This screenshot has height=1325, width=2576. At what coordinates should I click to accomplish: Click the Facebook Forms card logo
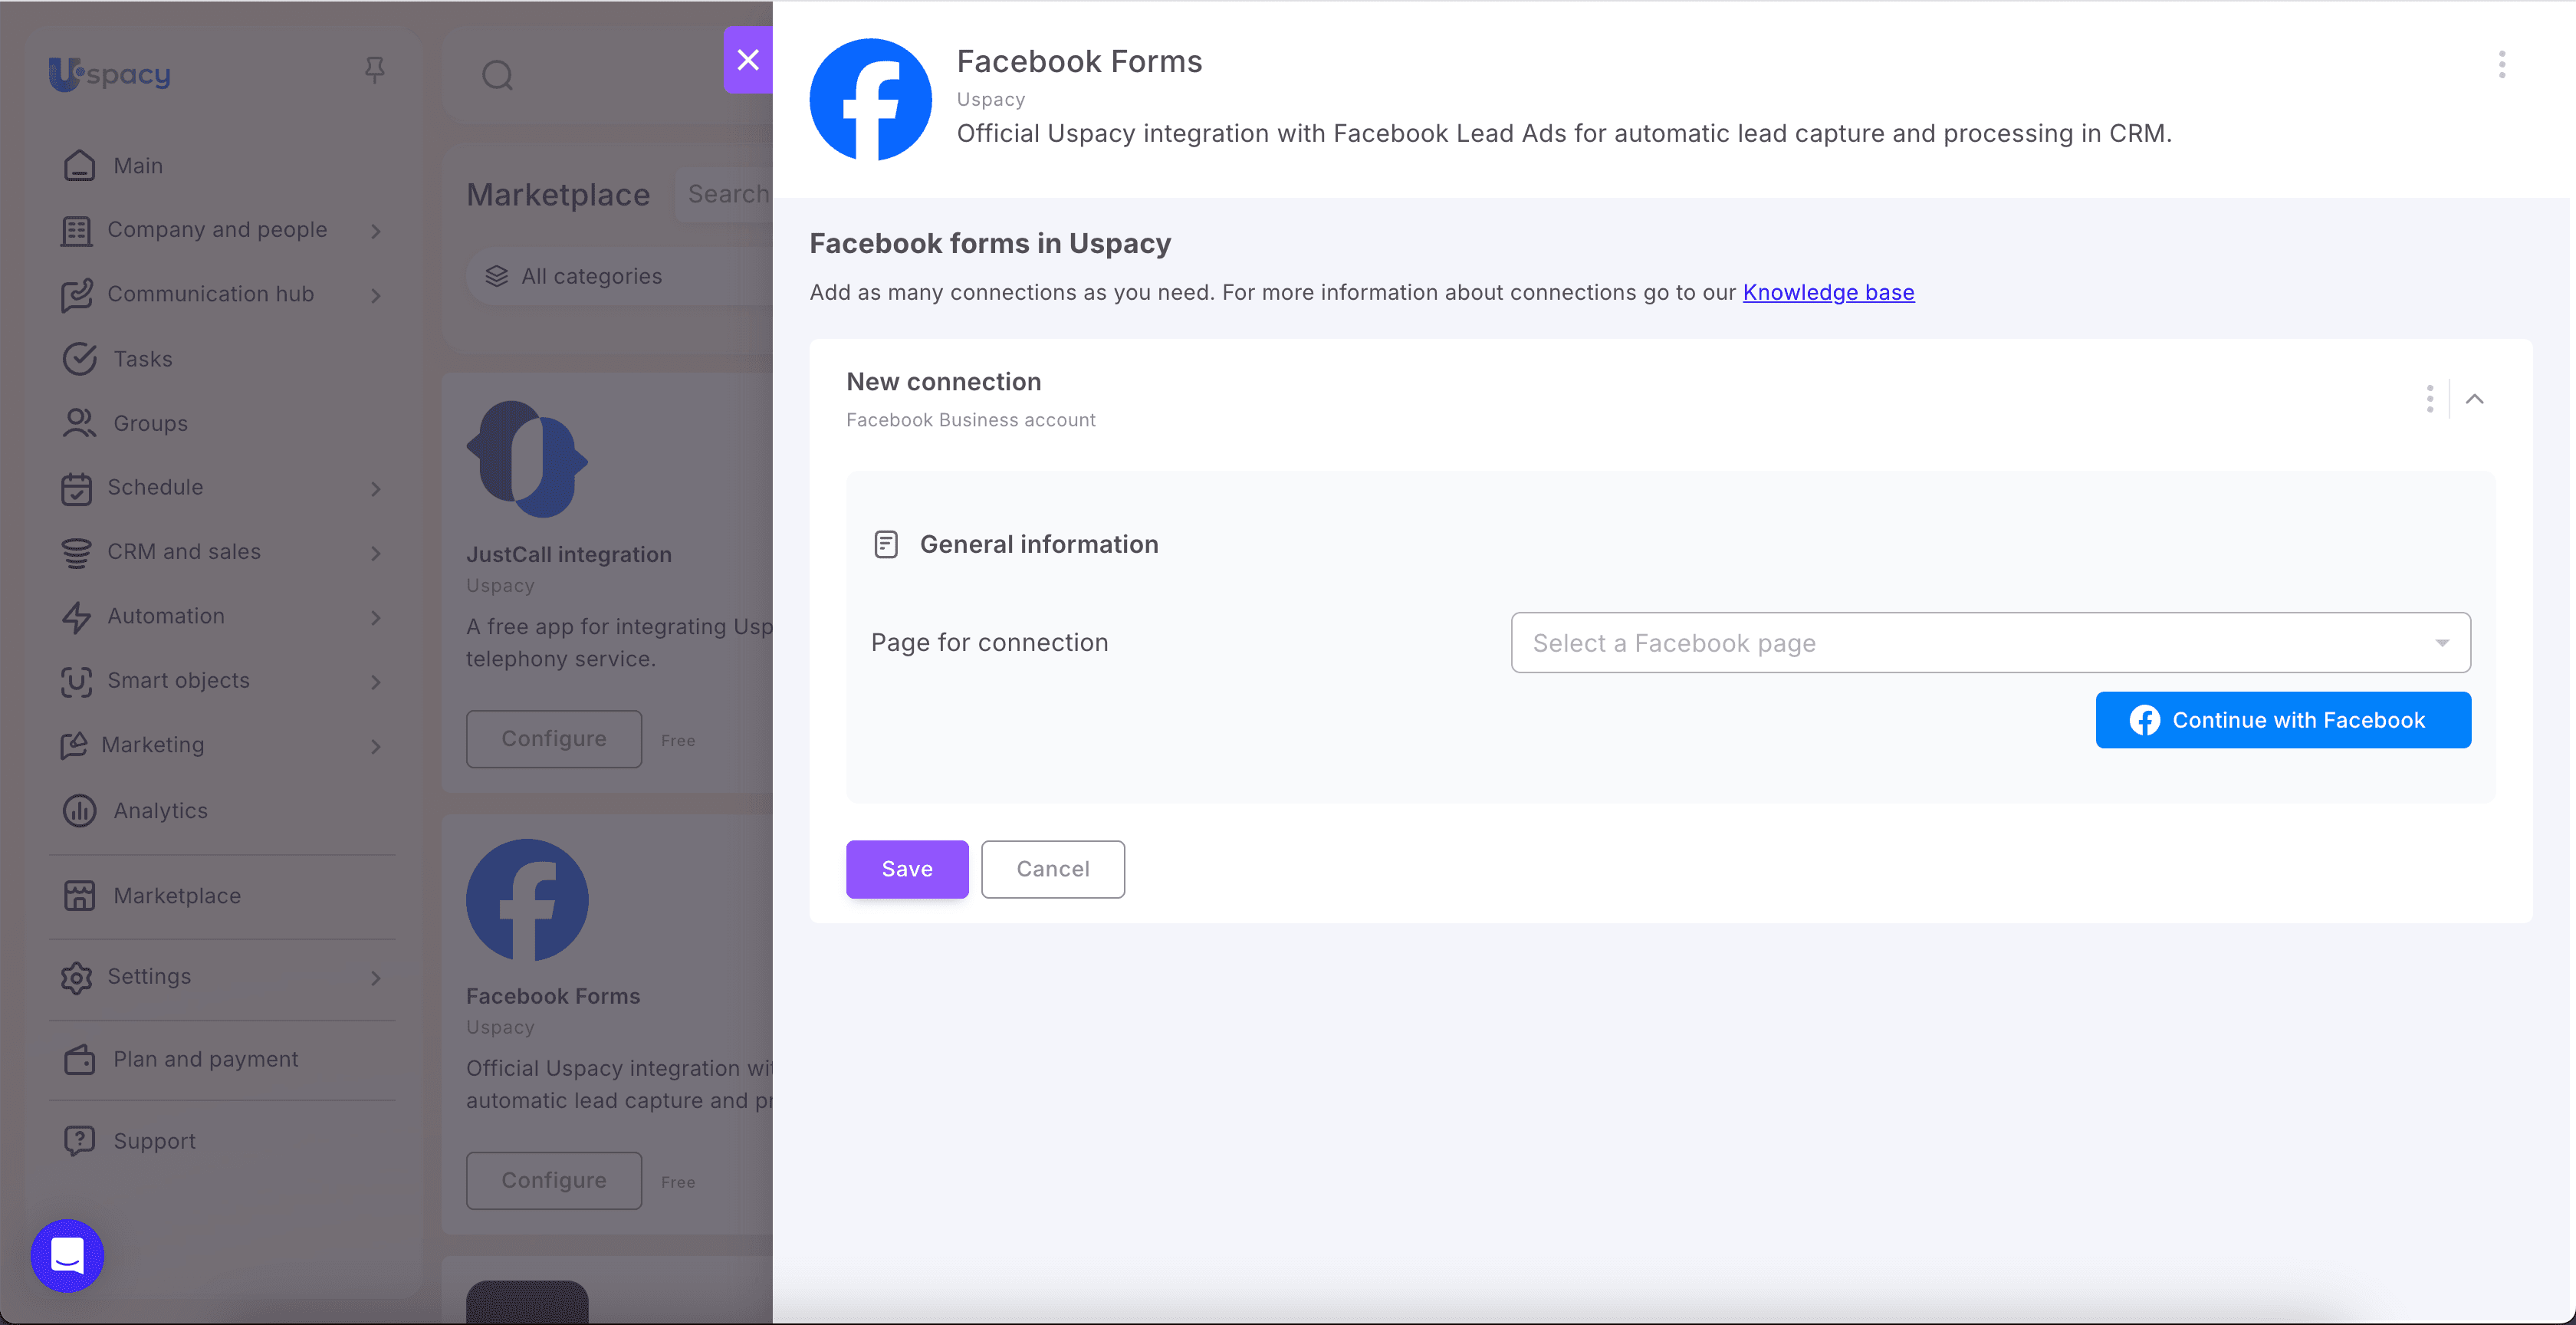pyautogui.click(x=527, y=900)
